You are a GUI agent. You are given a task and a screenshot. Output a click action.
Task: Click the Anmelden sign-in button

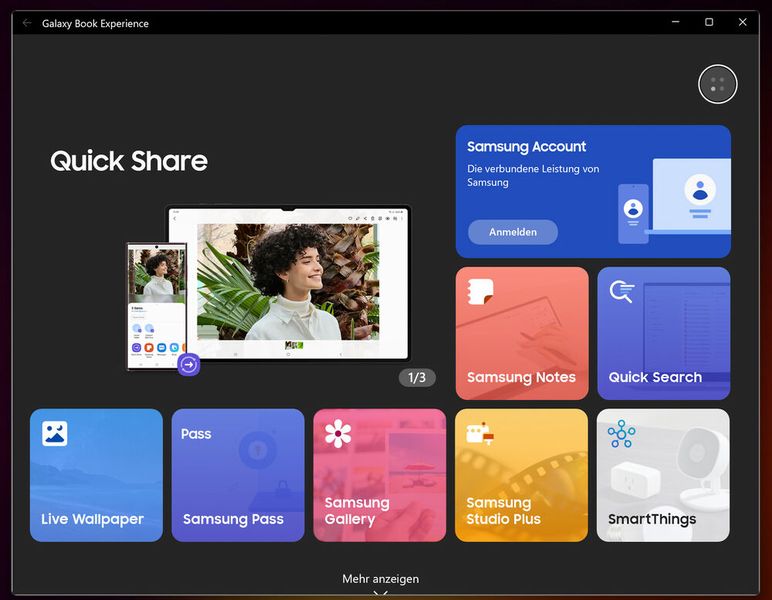coord(513,232)
